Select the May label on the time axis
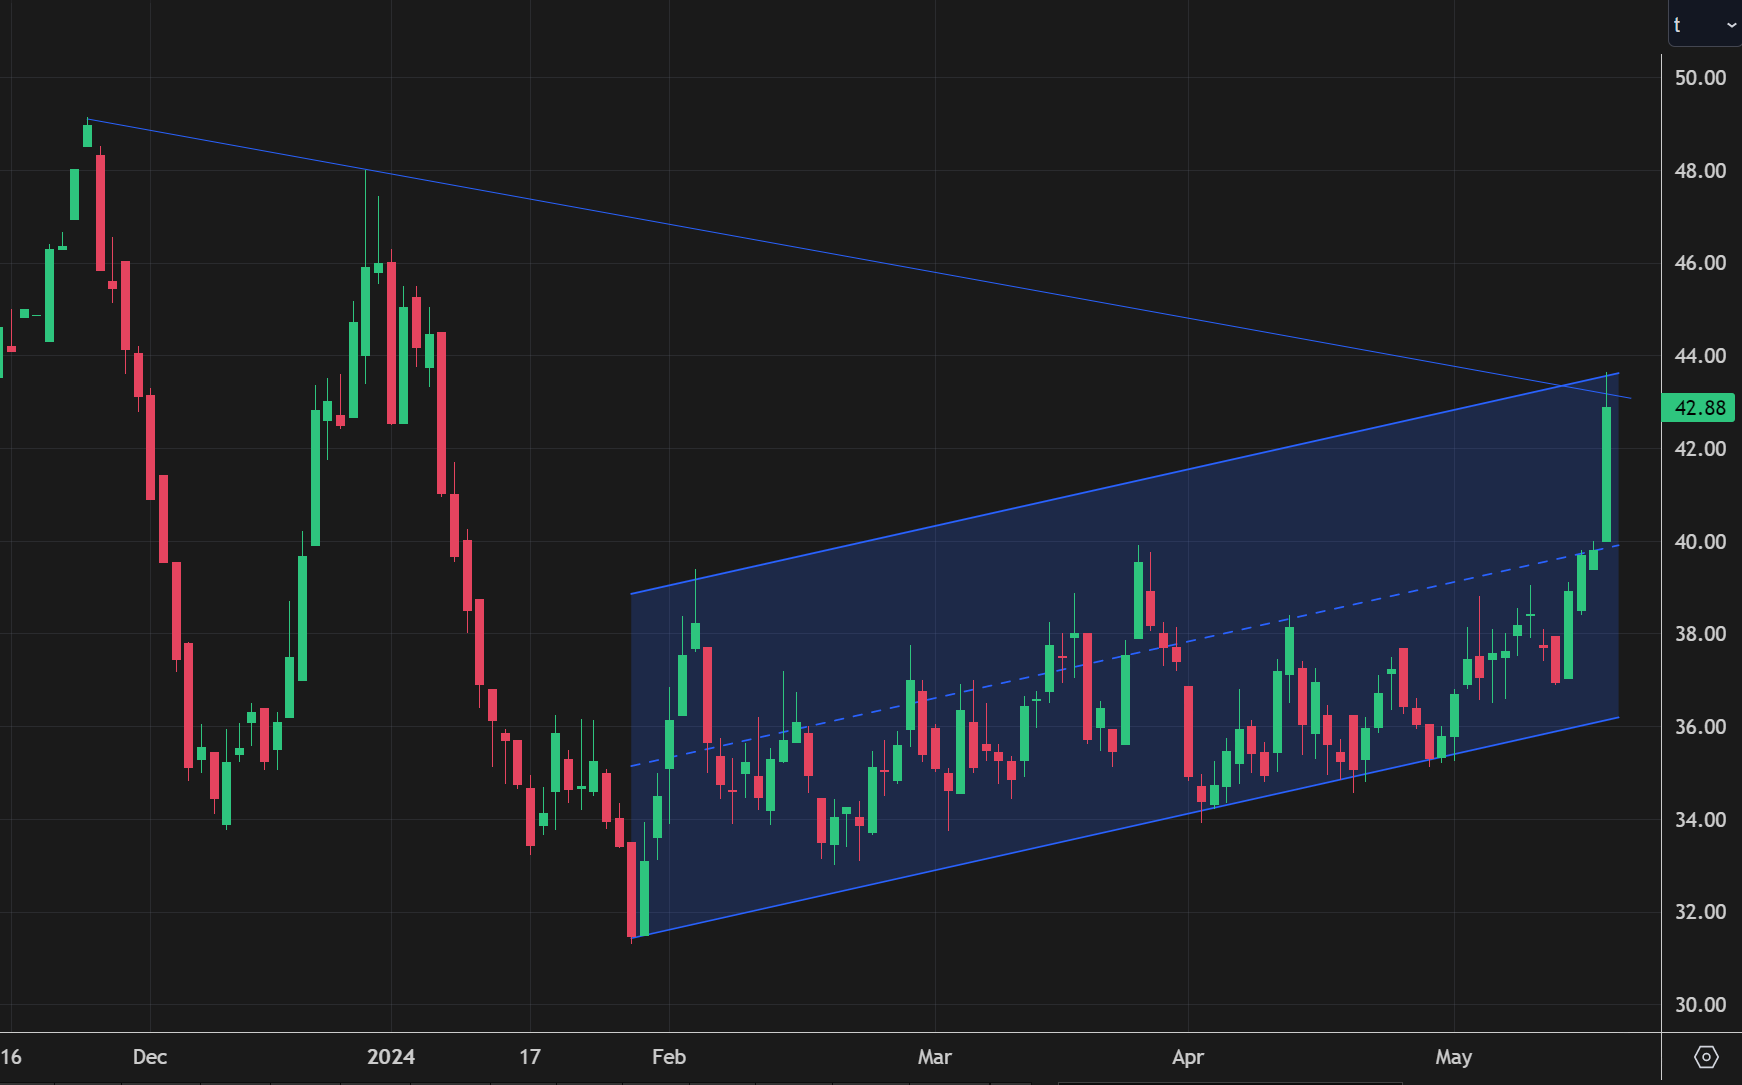Image resolution: width=1742 pixels, height=1085 pixels. click(1454, 1057)
